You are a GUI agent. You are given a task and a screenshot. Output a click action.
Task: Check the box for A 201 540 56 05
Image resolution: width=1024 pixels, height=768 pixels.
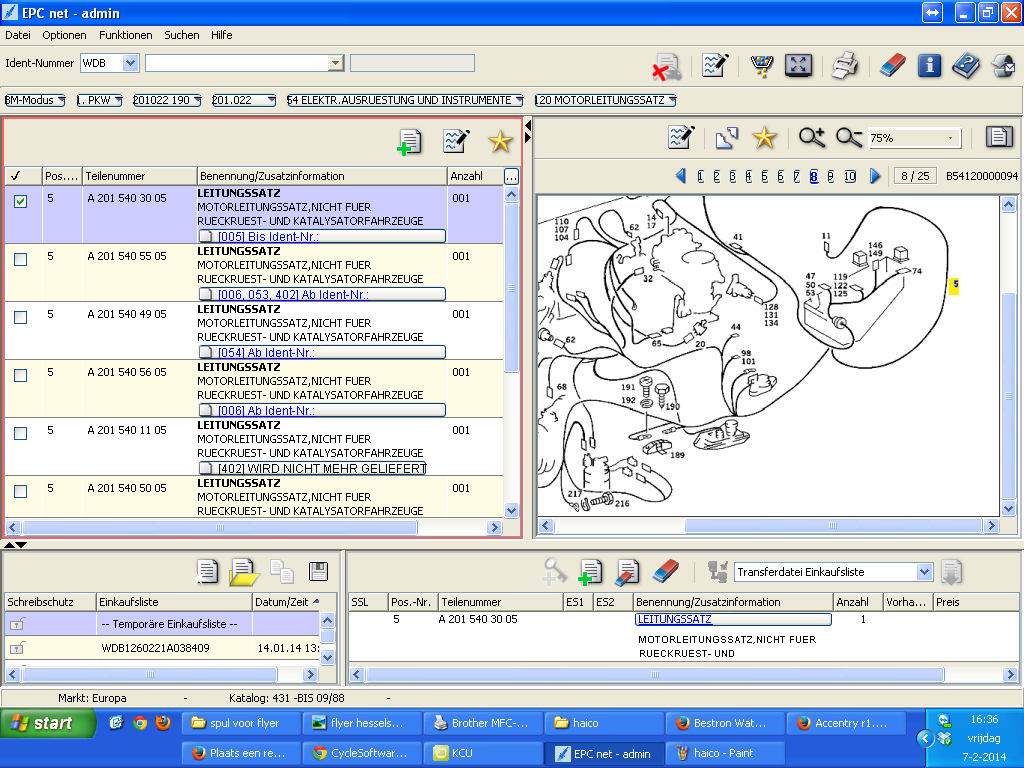(x=21, y=376)
